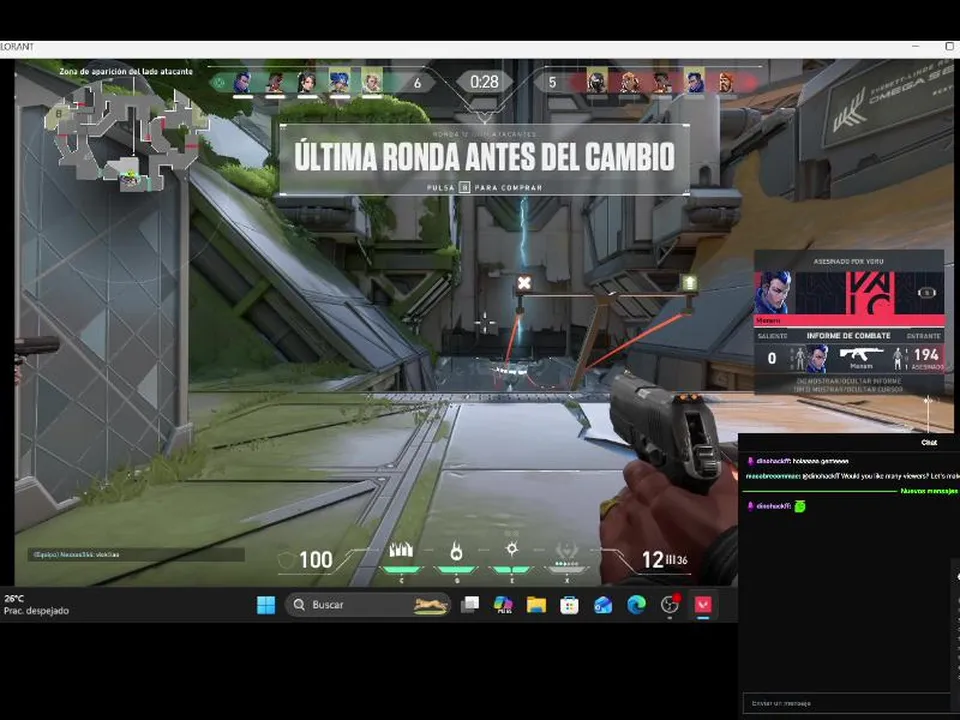Image resolution: width=960 pixels, height=720 pixels.
Task: Click the shield armor icon beside 100
Action: [x=286, y=560]
